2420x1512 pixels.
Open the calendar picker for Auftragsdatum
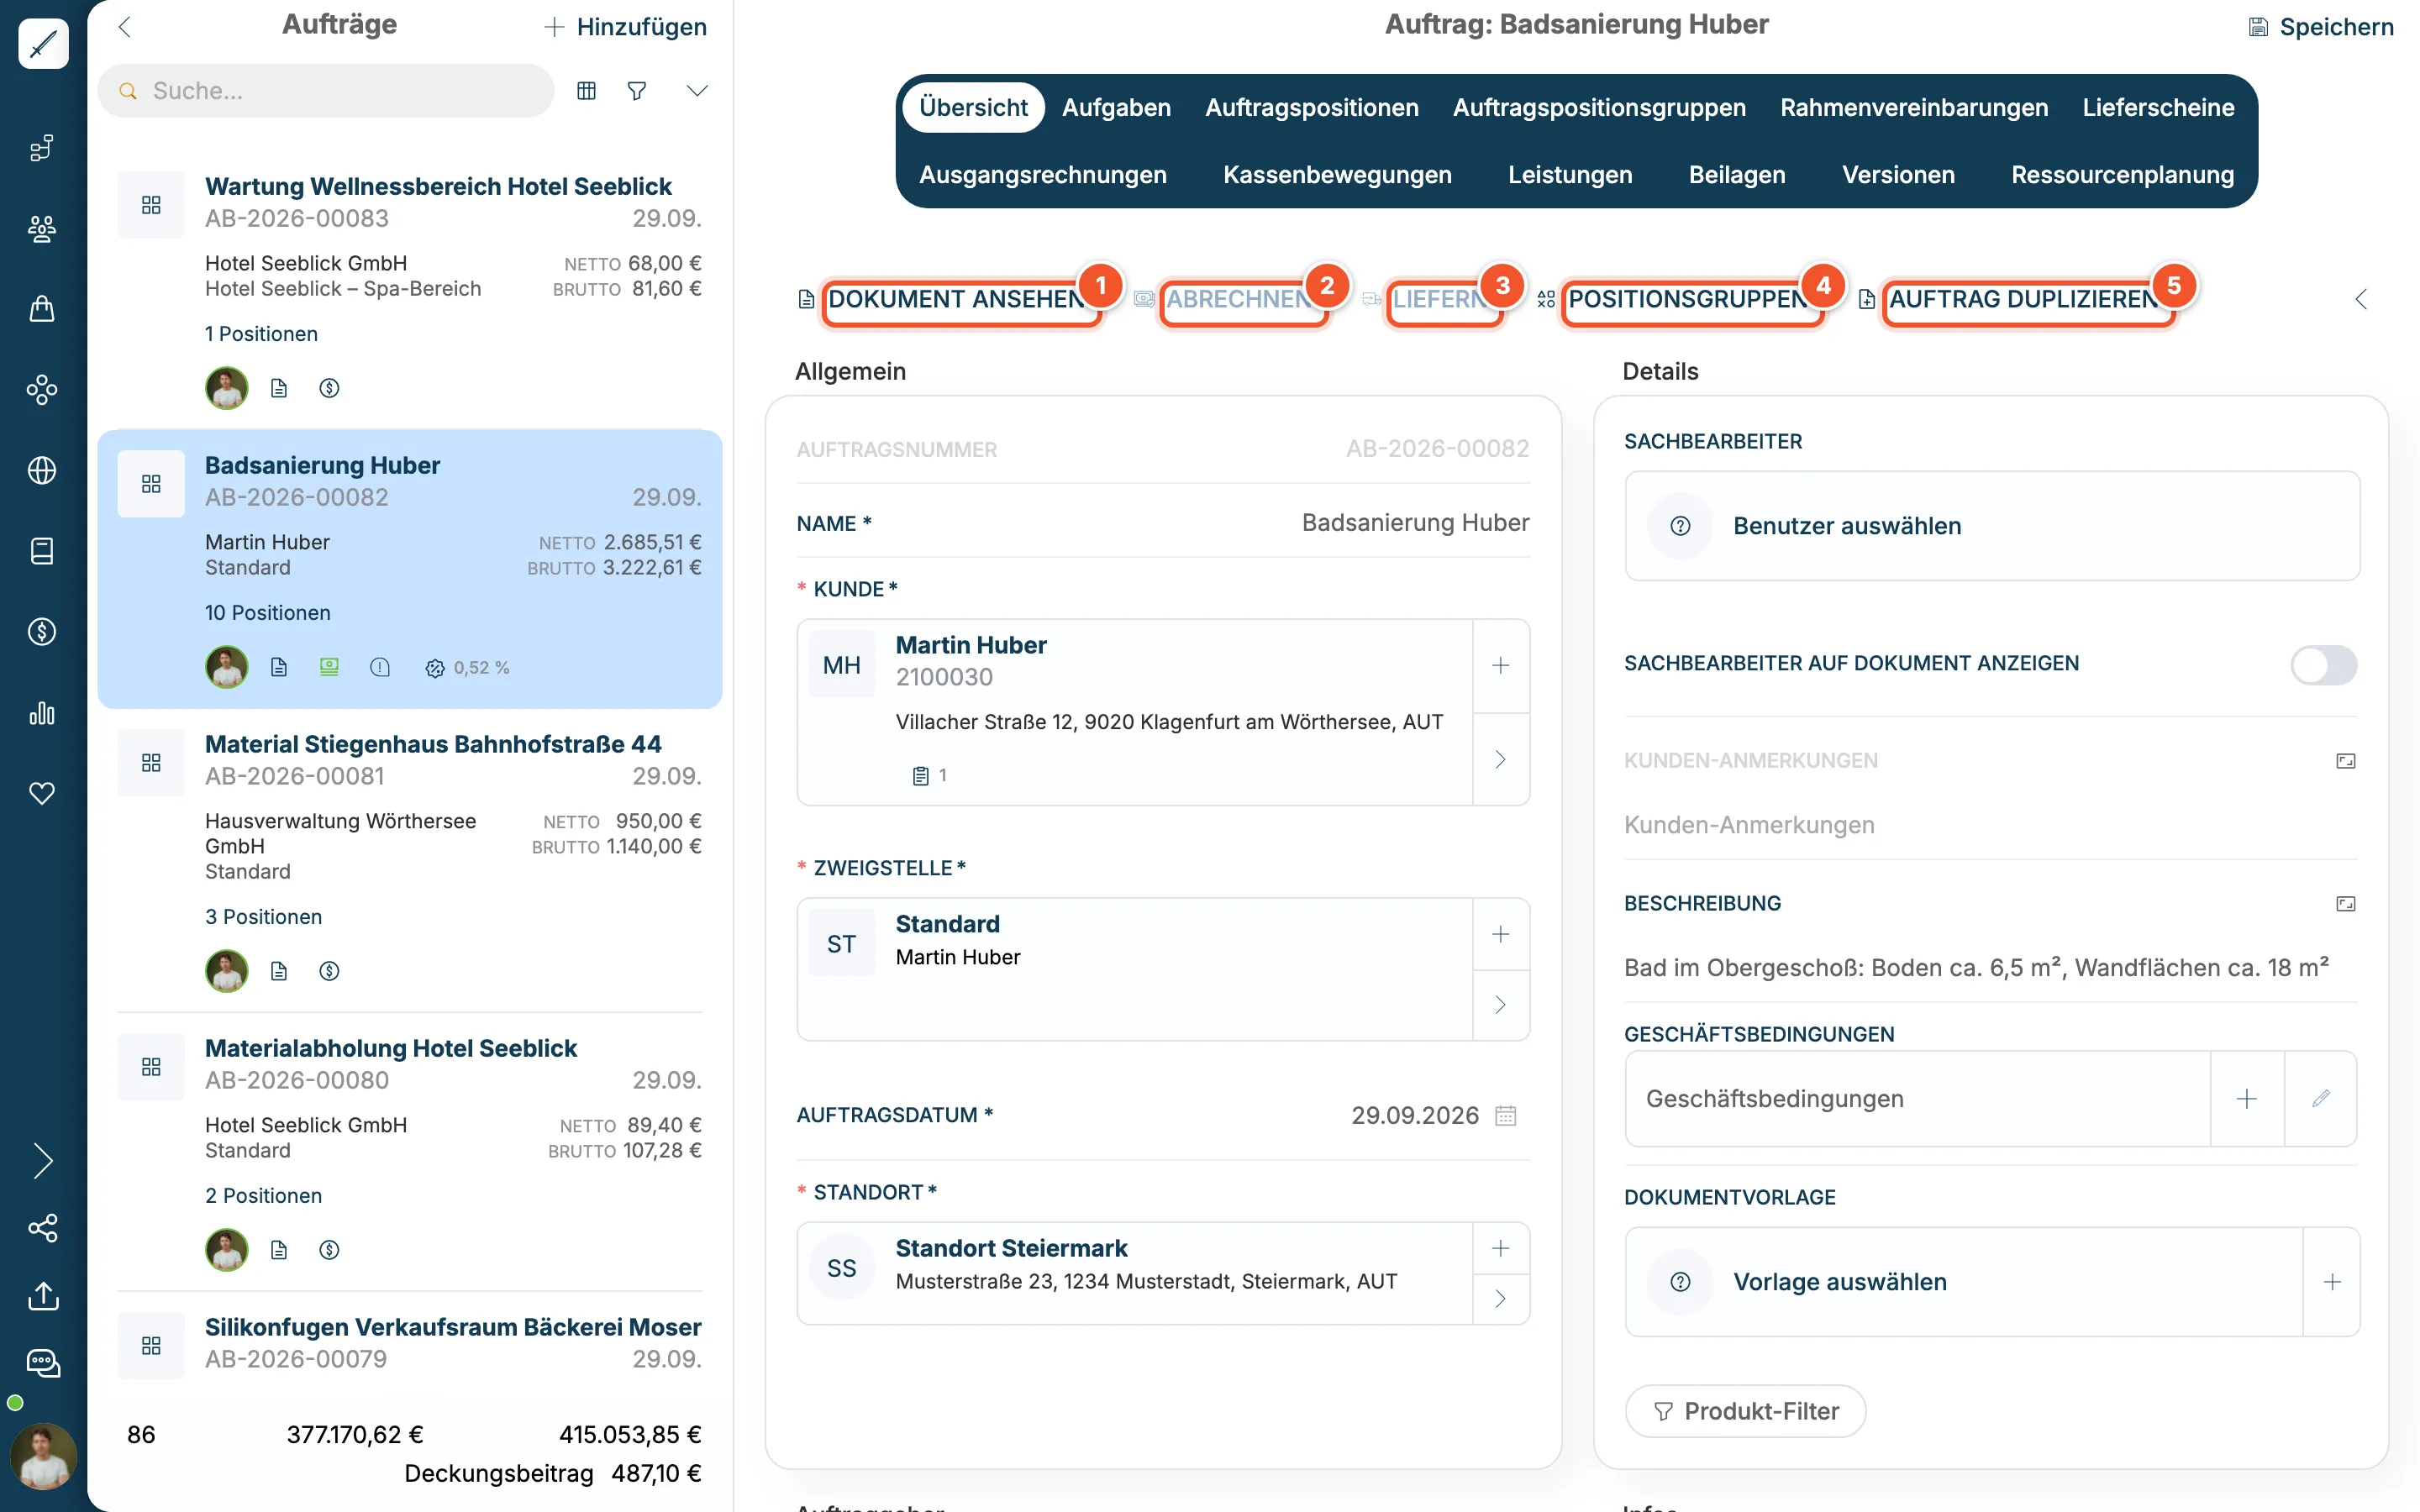pos(1505,1115)
